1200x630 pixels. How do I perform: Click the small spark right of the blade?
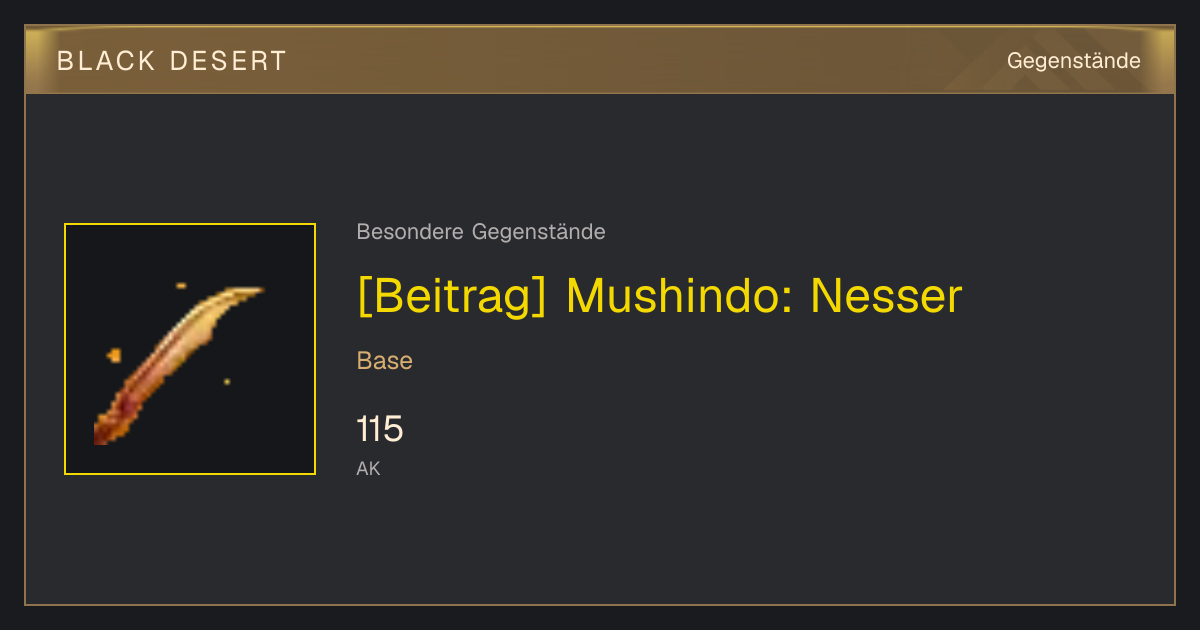pyautogui.click(x=227, y=381)
